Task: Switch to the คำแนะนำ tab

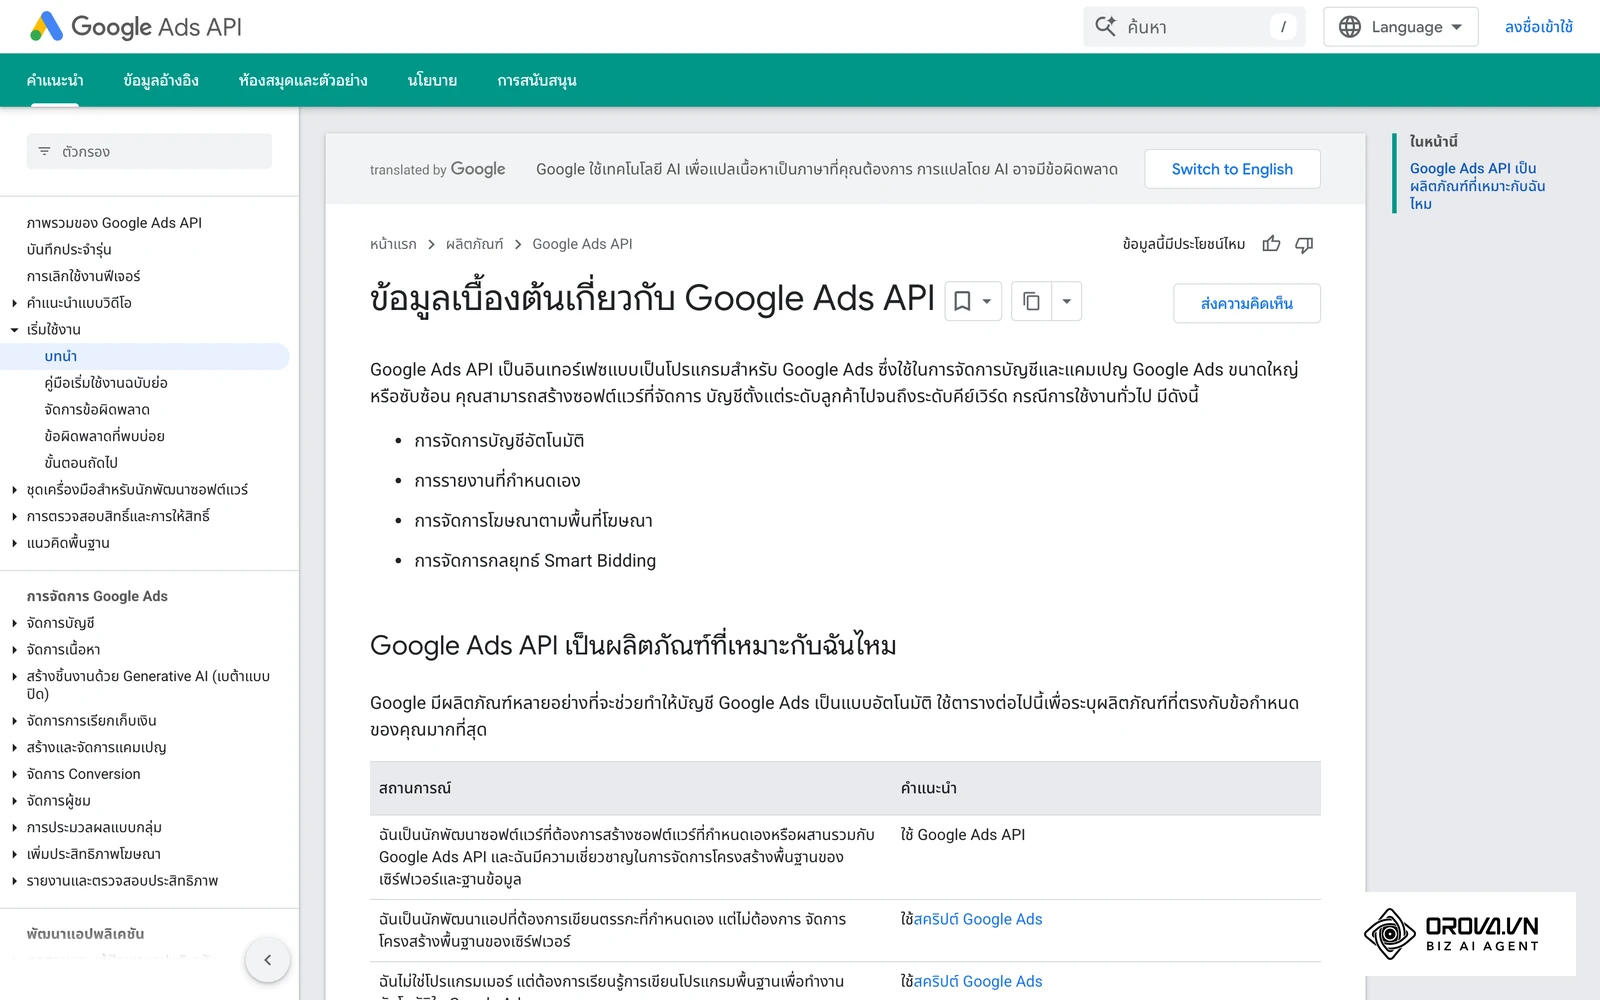Action: pyautogui.click(x=55, y=80)
